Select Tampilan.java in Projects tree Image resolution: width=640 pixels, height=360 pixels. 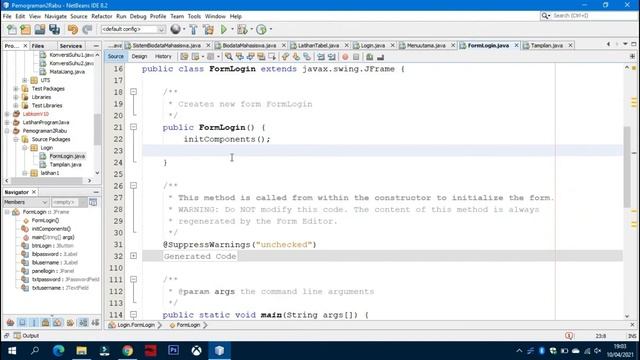click(65, 164)
